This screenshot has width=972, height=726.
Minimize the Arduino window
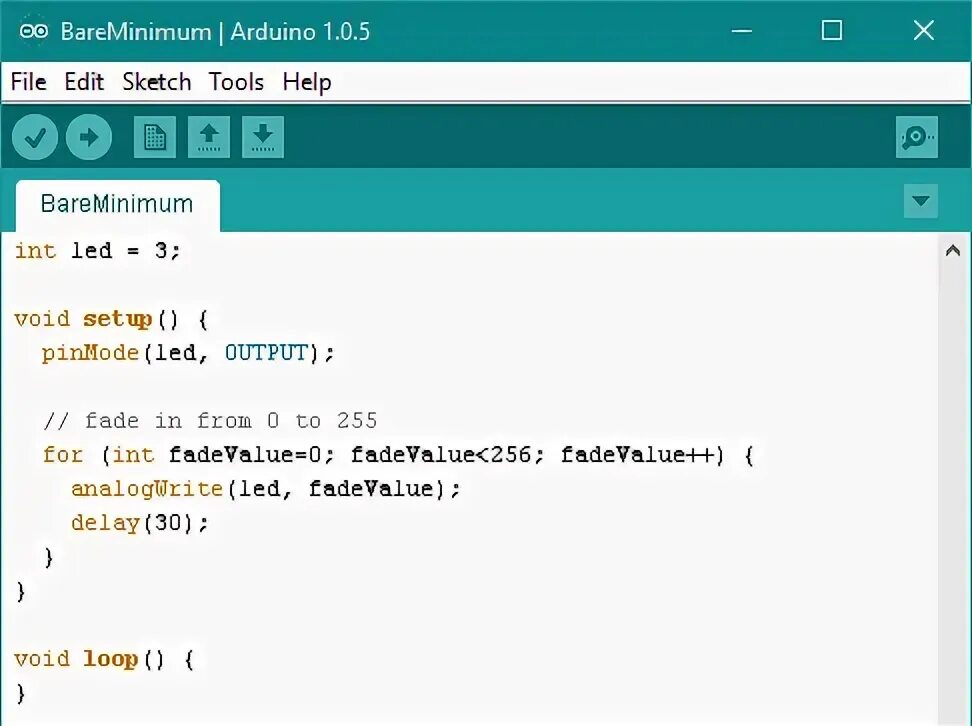pyautogui.click(x=742, y=30)
